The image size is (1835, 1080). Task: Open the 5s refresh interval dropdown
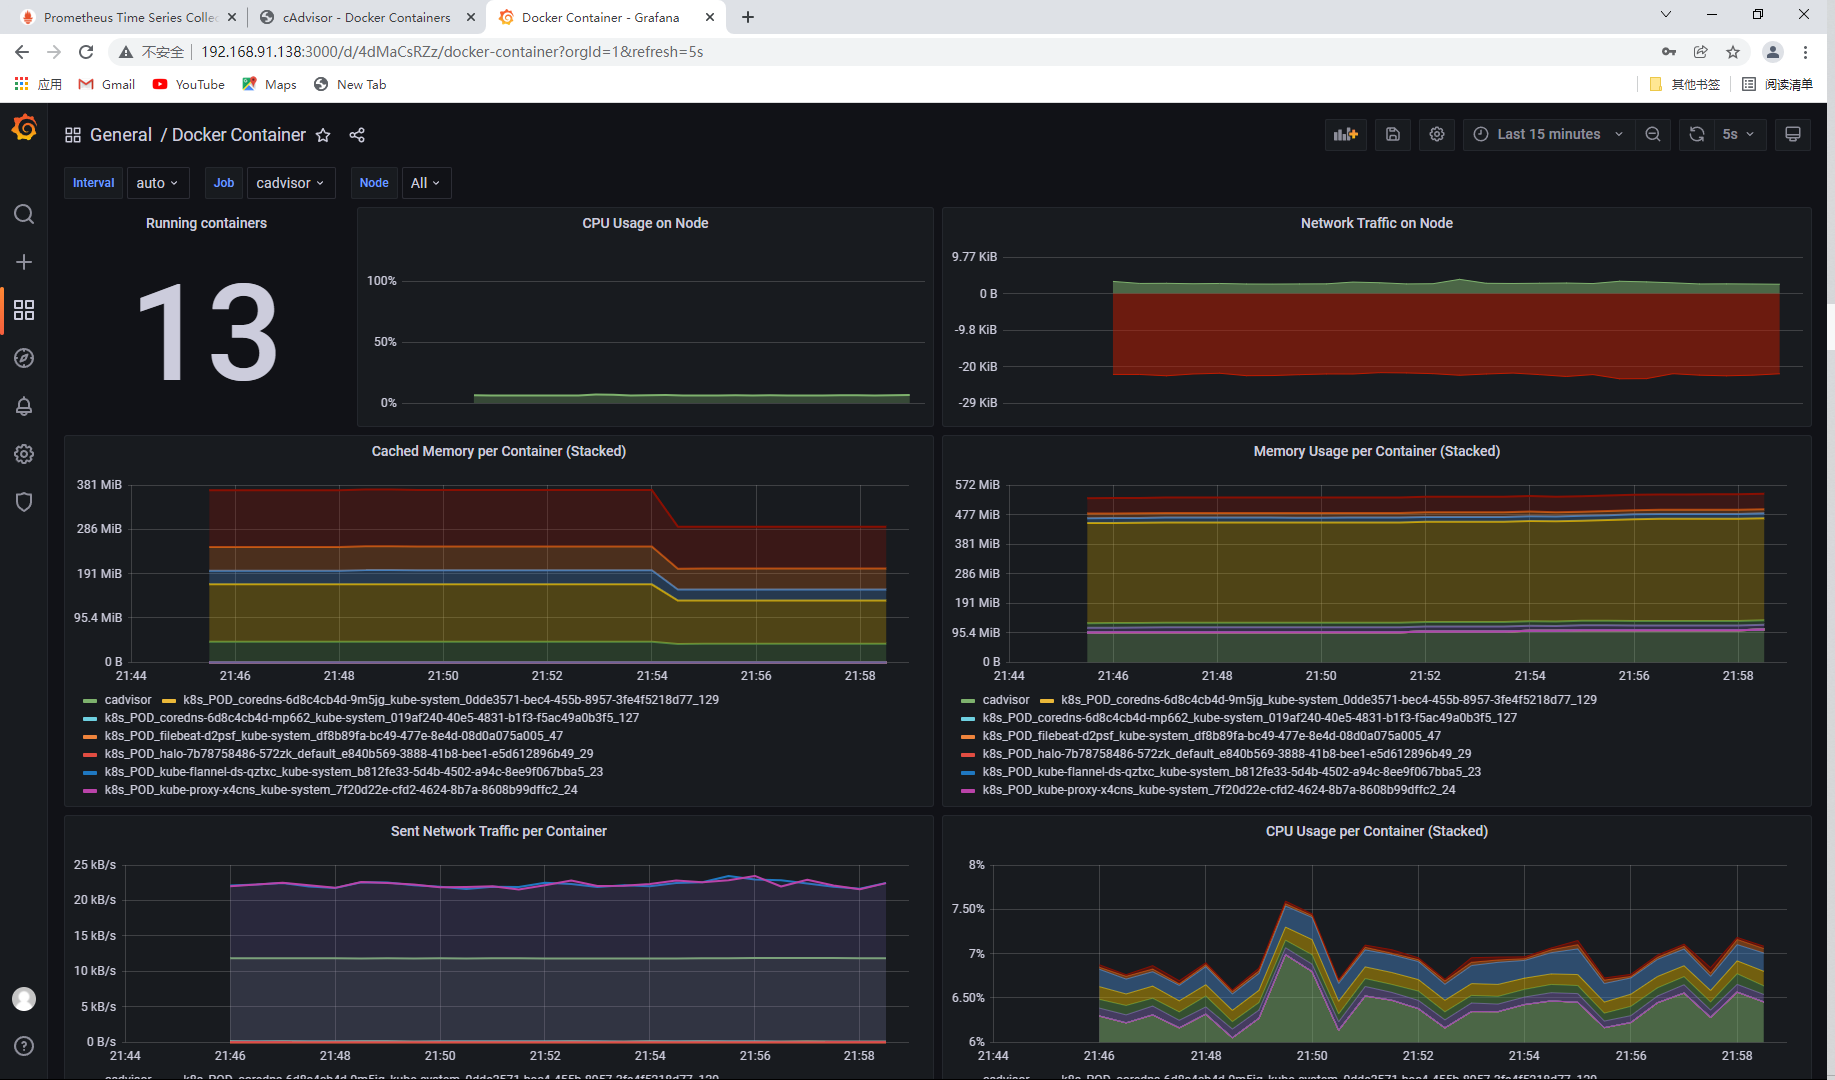point(1739,134)
